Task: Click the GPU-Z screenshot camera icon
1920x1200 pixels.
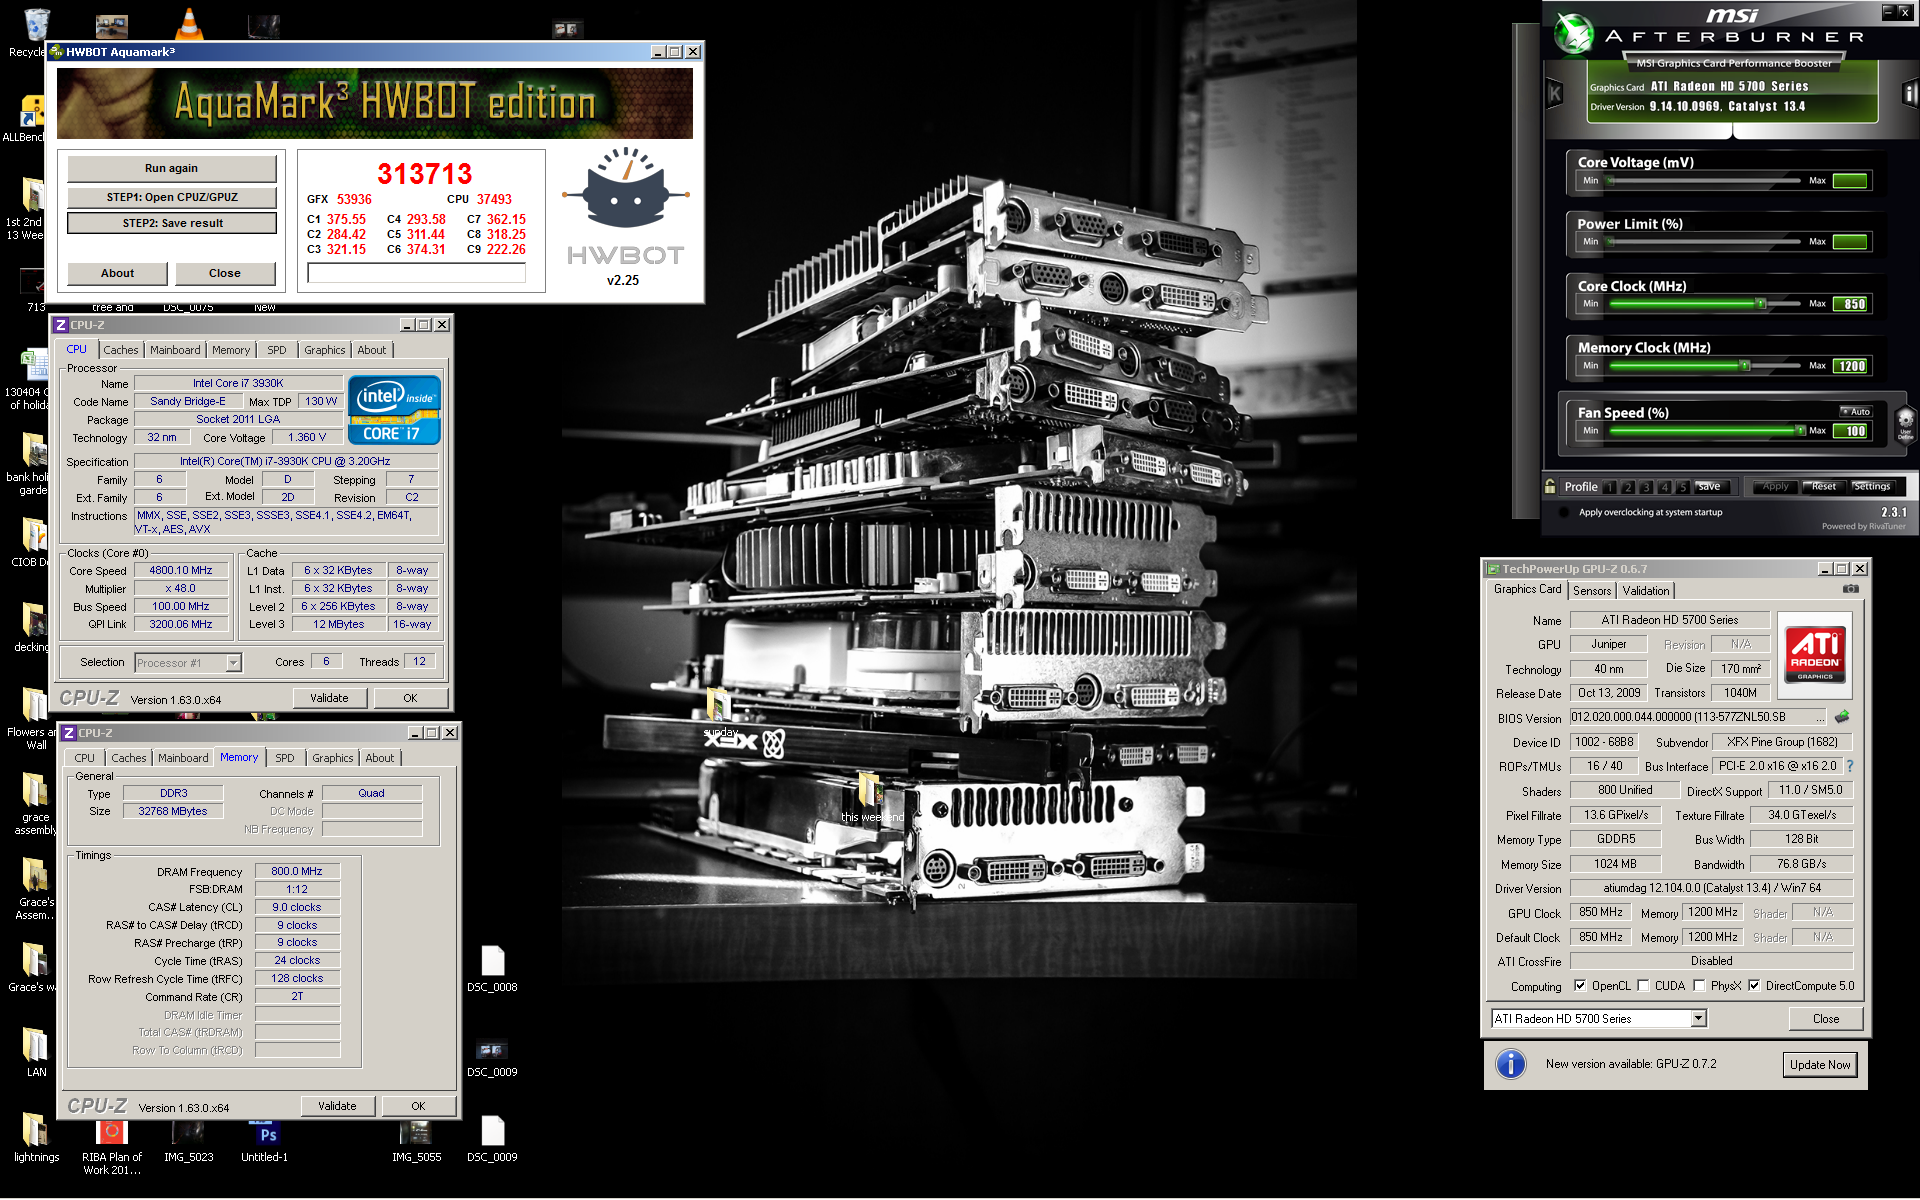Action: click(x=1851, y=589)
